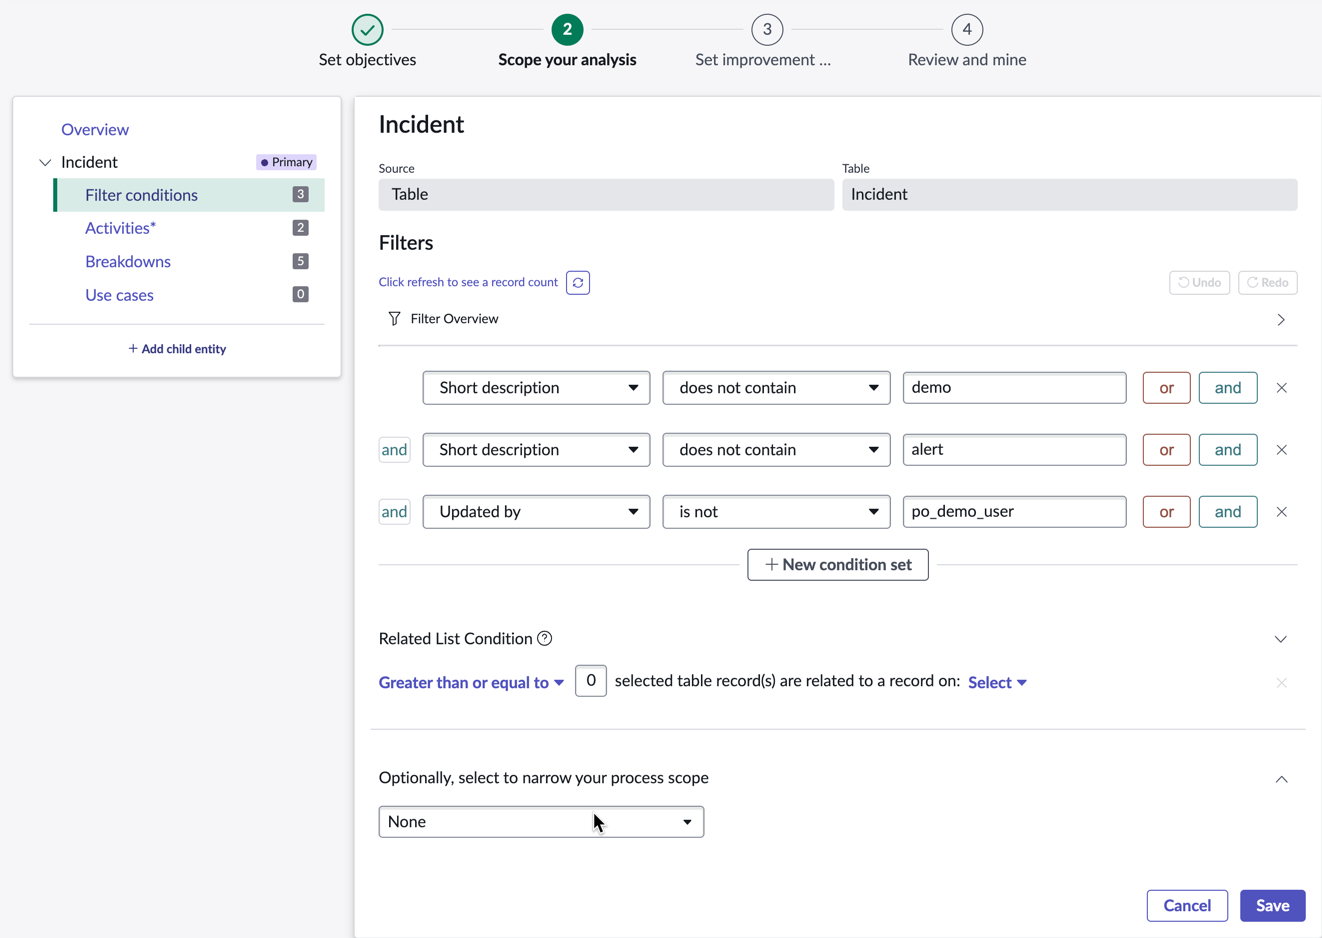The height and width of the screenshot is (938, 1322).
Task: Collapse the Related List Condition section
Action: tap(1281, 639)
